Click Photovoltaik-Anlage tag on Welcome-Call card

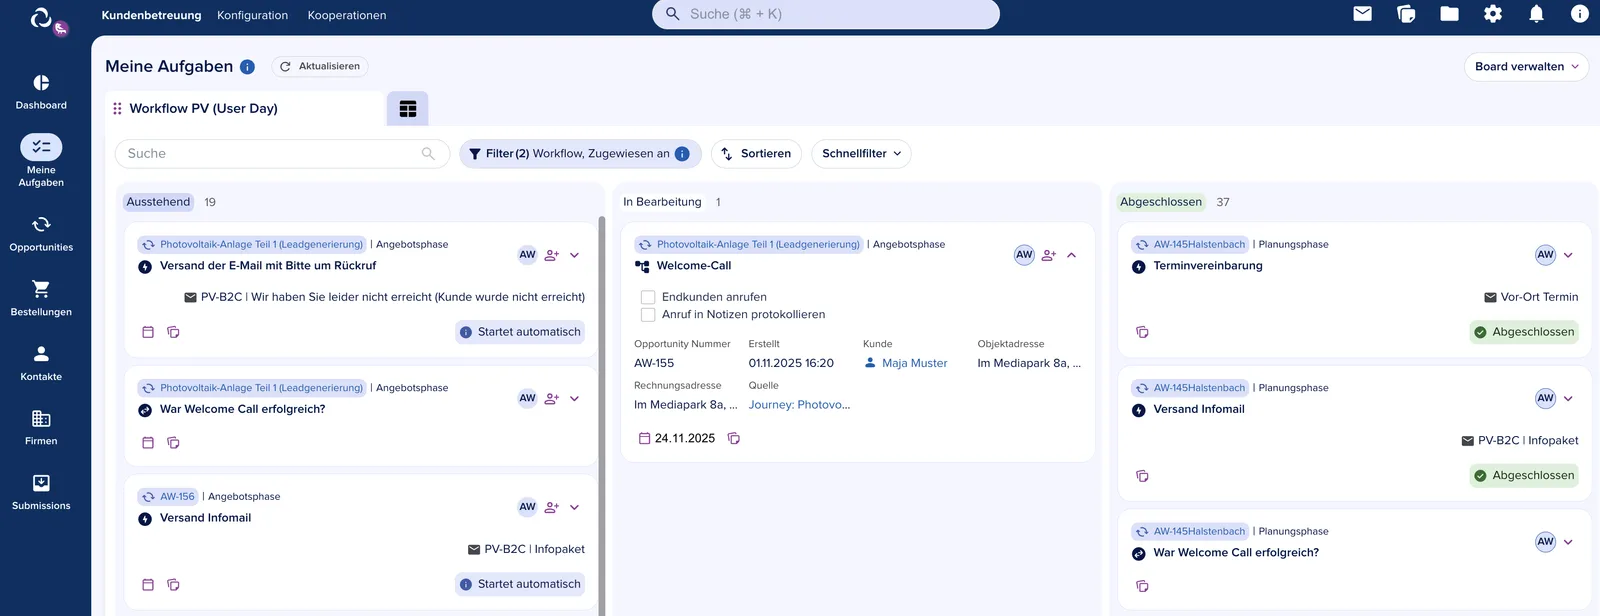748,244
